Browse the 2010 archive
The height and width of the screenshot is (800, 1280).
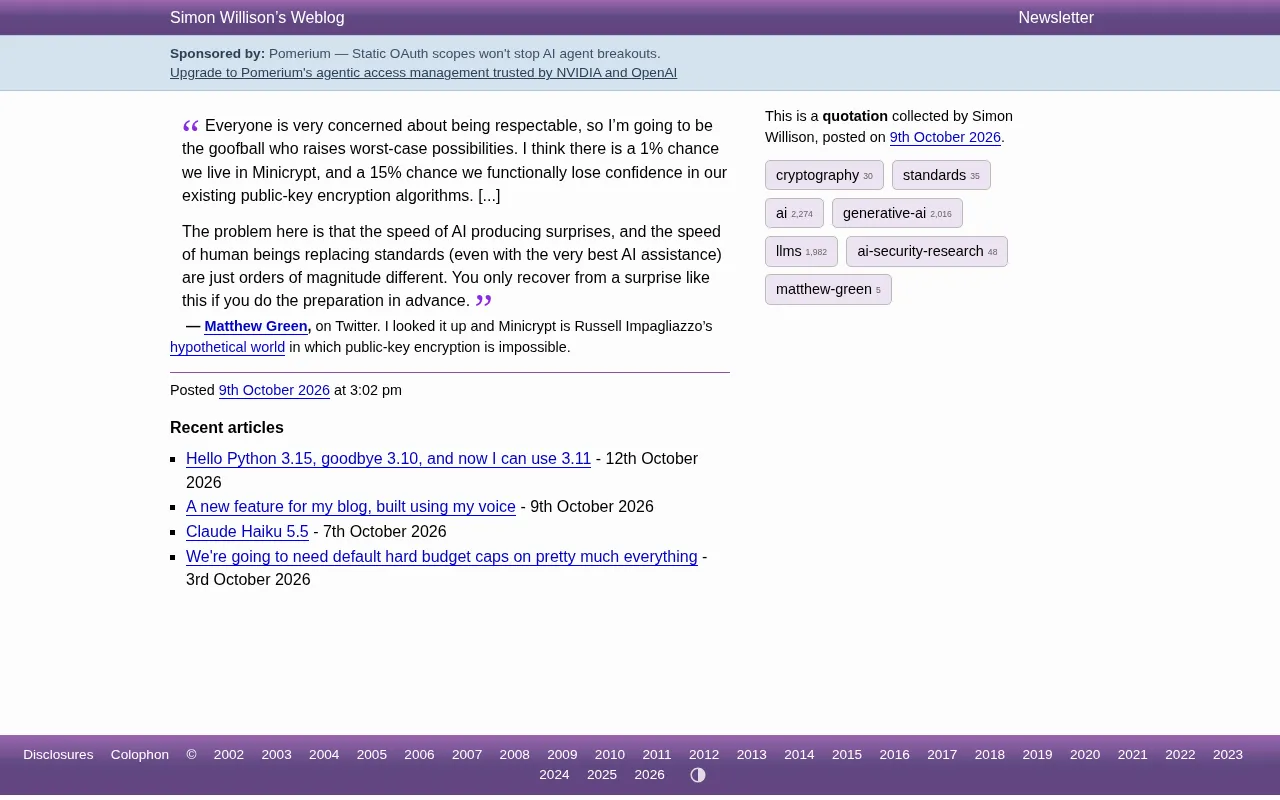point(610,755)
